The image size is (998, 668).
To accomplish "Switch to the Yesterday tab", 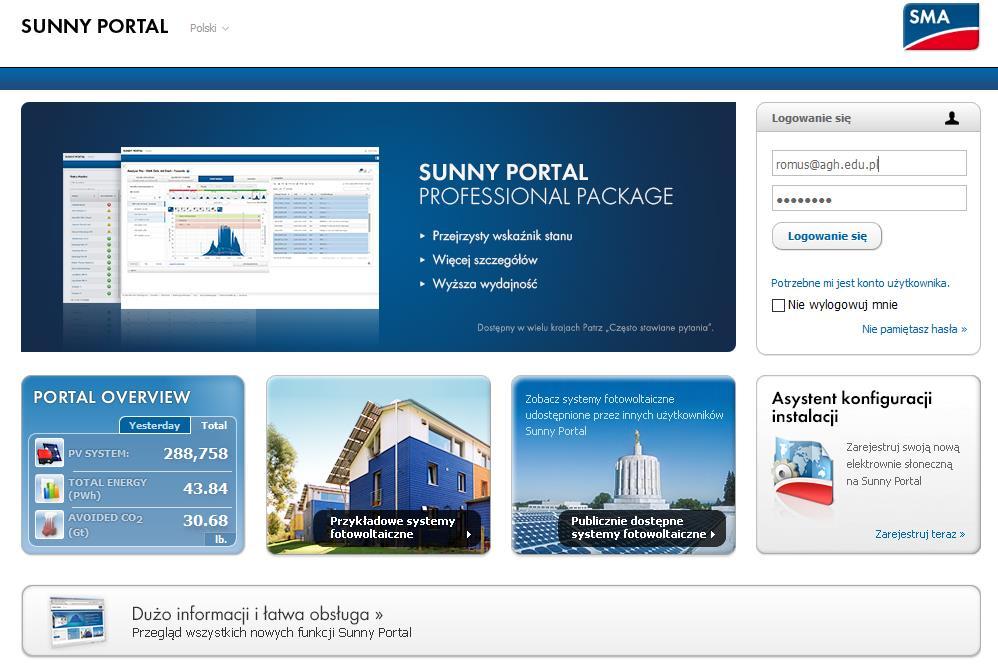I will point(155,425).
